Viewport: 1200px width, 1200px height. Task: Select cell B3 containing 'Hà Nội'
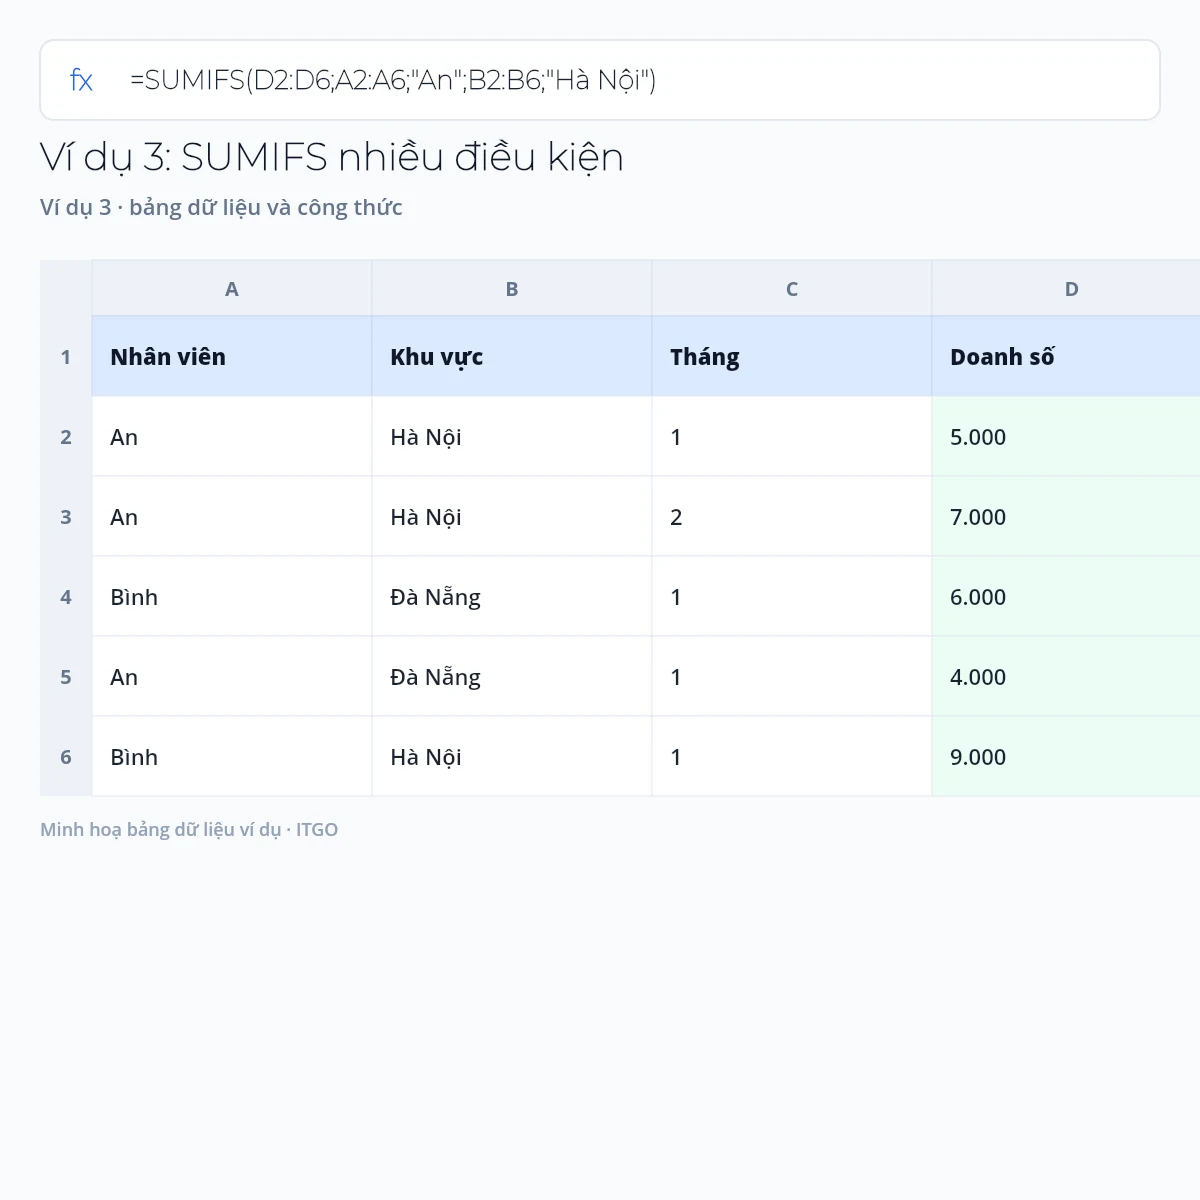point(512,517)
